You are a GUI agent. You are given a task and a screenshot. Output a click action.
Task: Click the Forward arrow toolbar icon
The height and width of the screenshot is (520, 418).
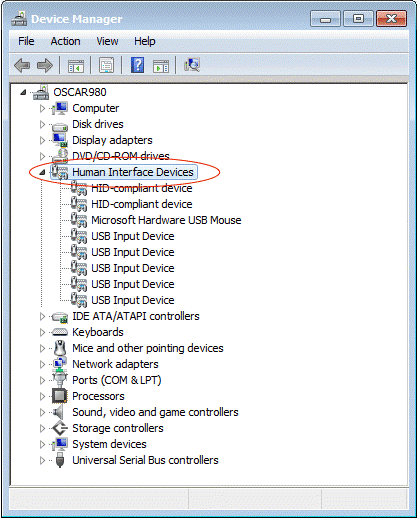point(45,65)
